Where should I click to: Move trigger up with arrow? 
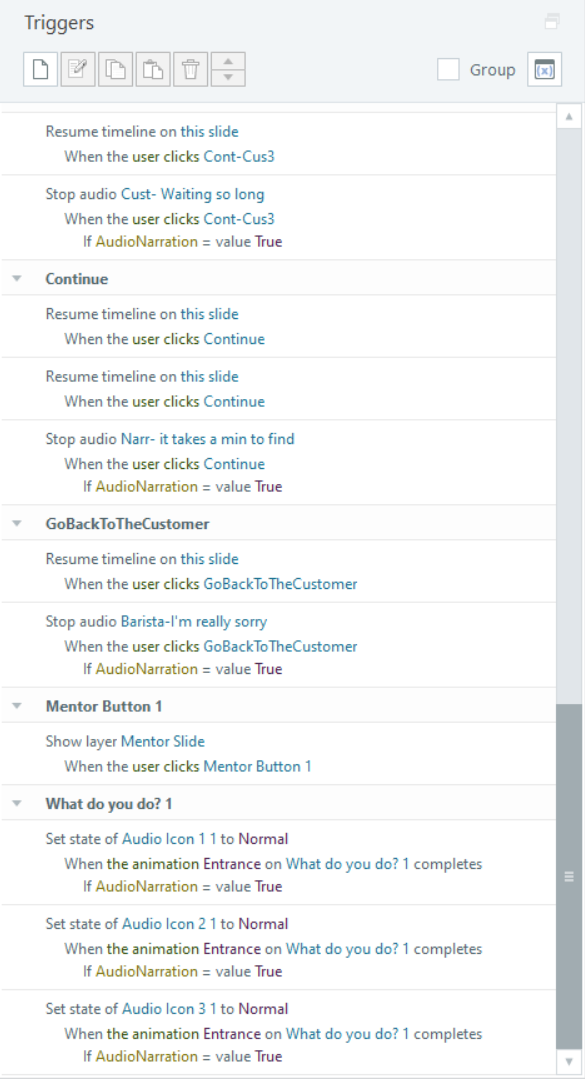(228, 61)
